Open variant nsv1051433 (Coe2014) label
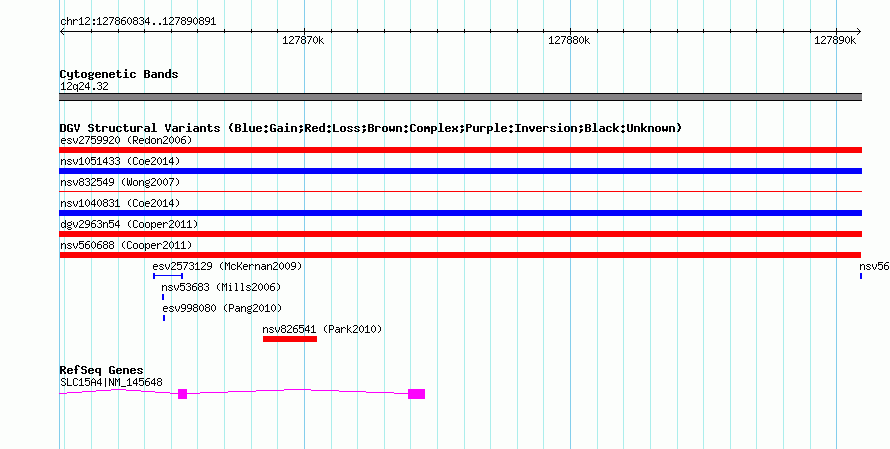890x449 pixels. tap(120, 161)
